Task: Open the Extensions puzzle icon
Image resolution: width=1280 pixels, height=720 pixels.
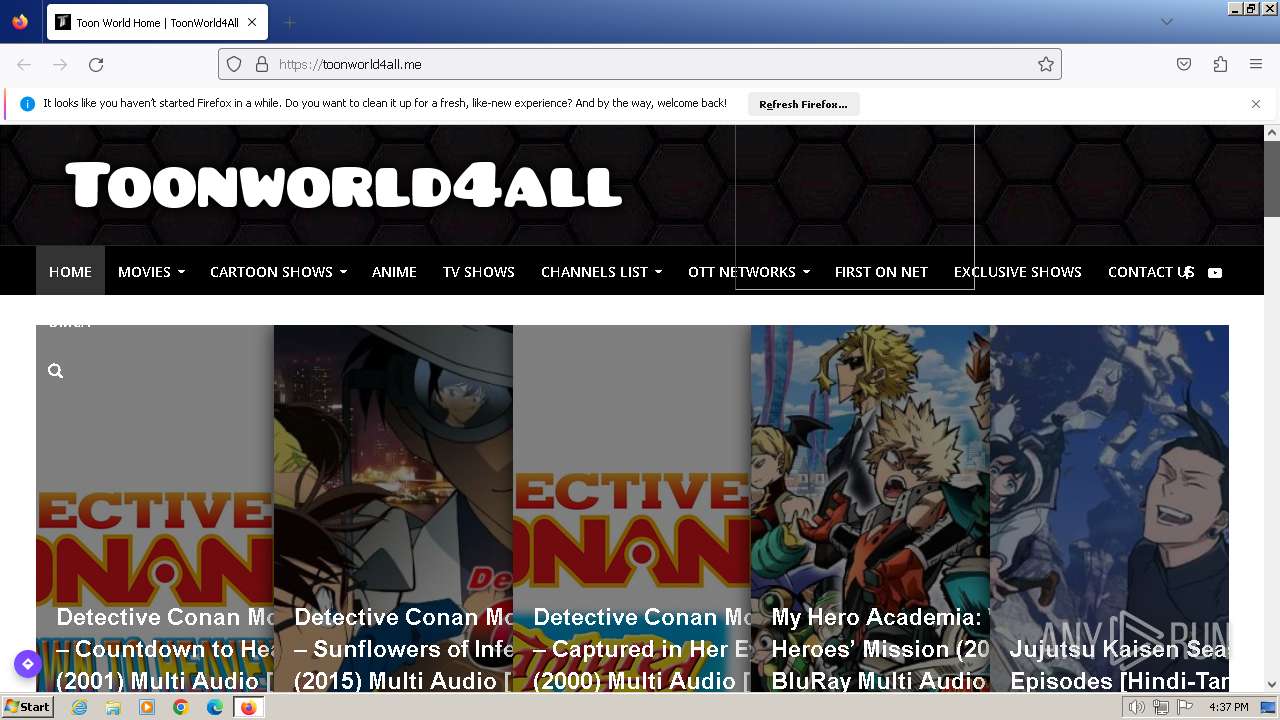Action: pos(1220,64)
